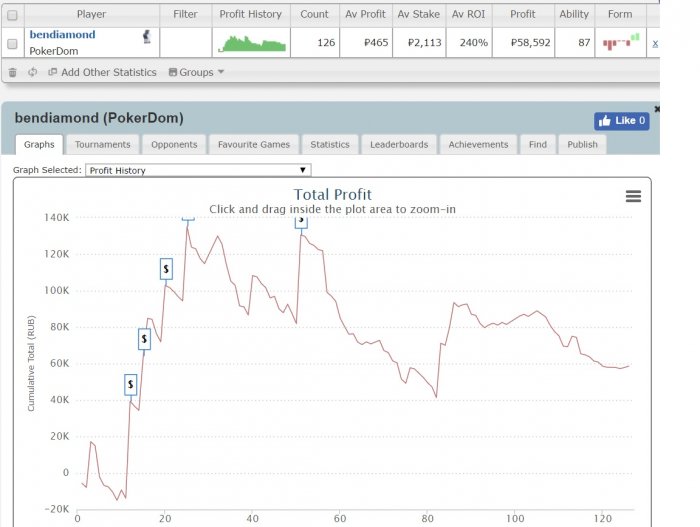Screen dimensions: 700x527
Task: Open the Graph Selected Profit History dropdown
Action: pyautogui.click(x=198, y=170)
